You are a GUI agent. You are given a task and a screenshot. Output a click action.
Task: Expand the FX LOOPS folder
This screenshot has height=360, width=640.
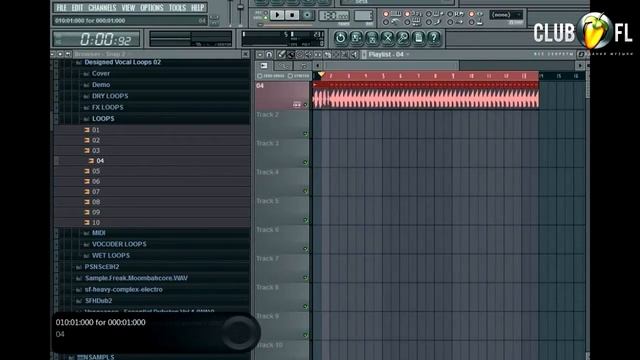pyautogui.click(x=107, y=107)
